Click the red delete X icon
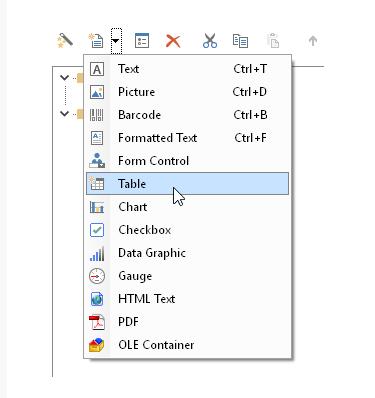The height and width of the screenshot is (398, 375). 173,41
